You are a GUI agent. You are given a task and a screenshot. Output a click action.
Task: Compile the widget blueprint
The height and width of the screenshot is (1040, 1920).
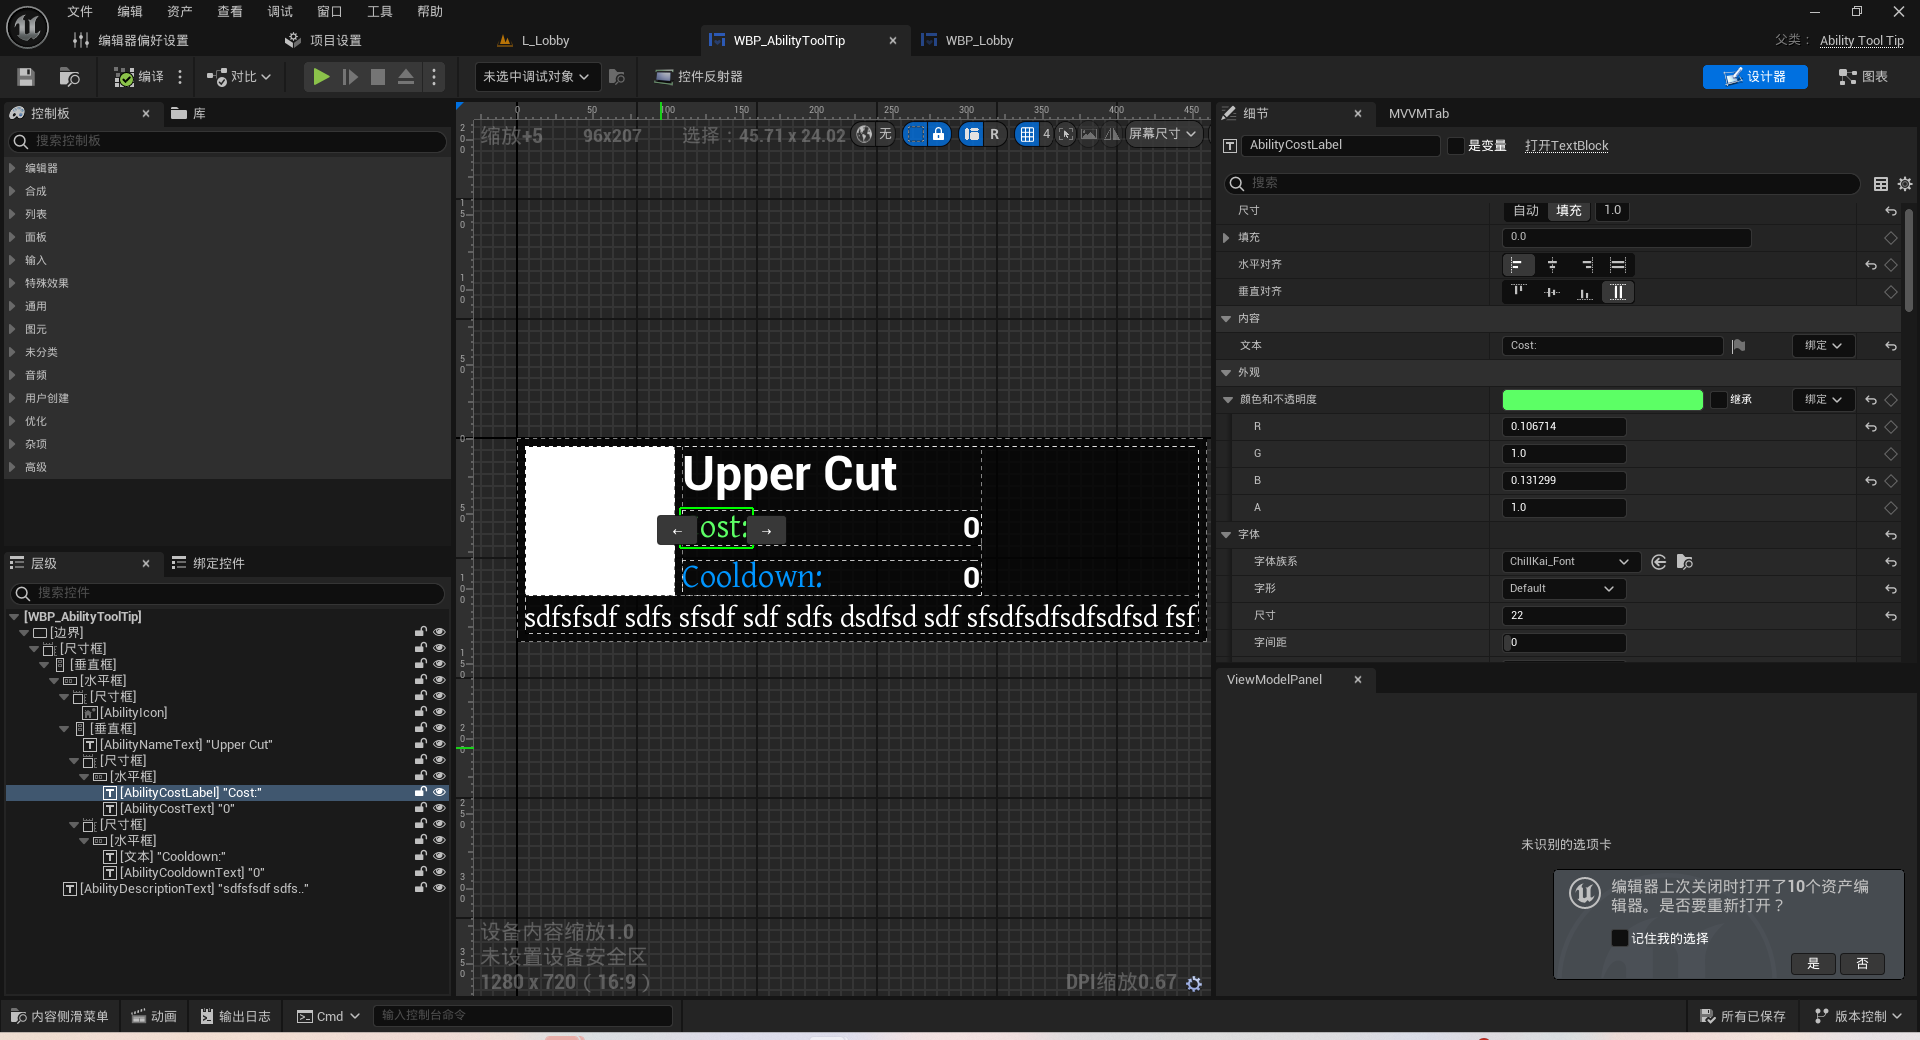click(138, 77)
